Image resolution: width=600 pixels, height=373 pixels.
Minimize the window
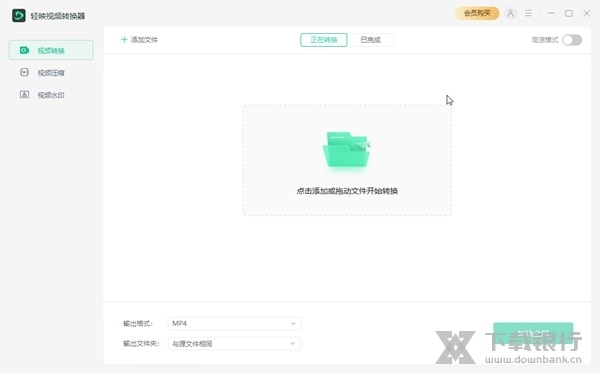(551, 13)
